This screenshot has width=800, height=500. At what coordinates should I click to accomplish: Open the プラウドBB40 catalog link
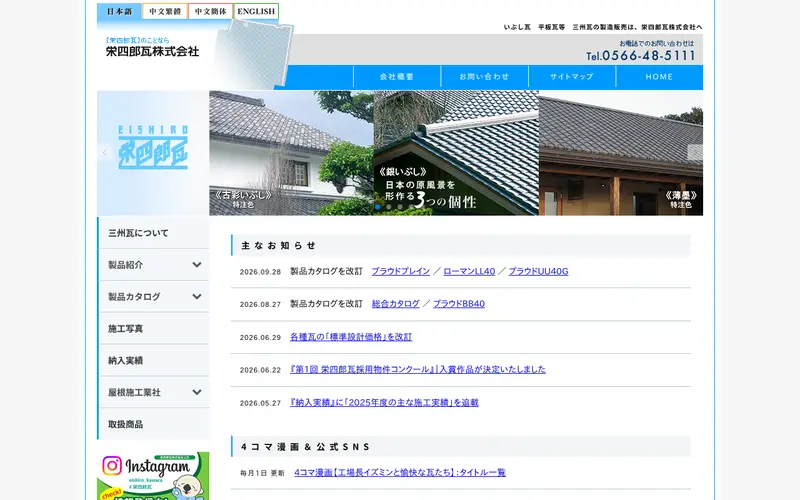point(459,304)
